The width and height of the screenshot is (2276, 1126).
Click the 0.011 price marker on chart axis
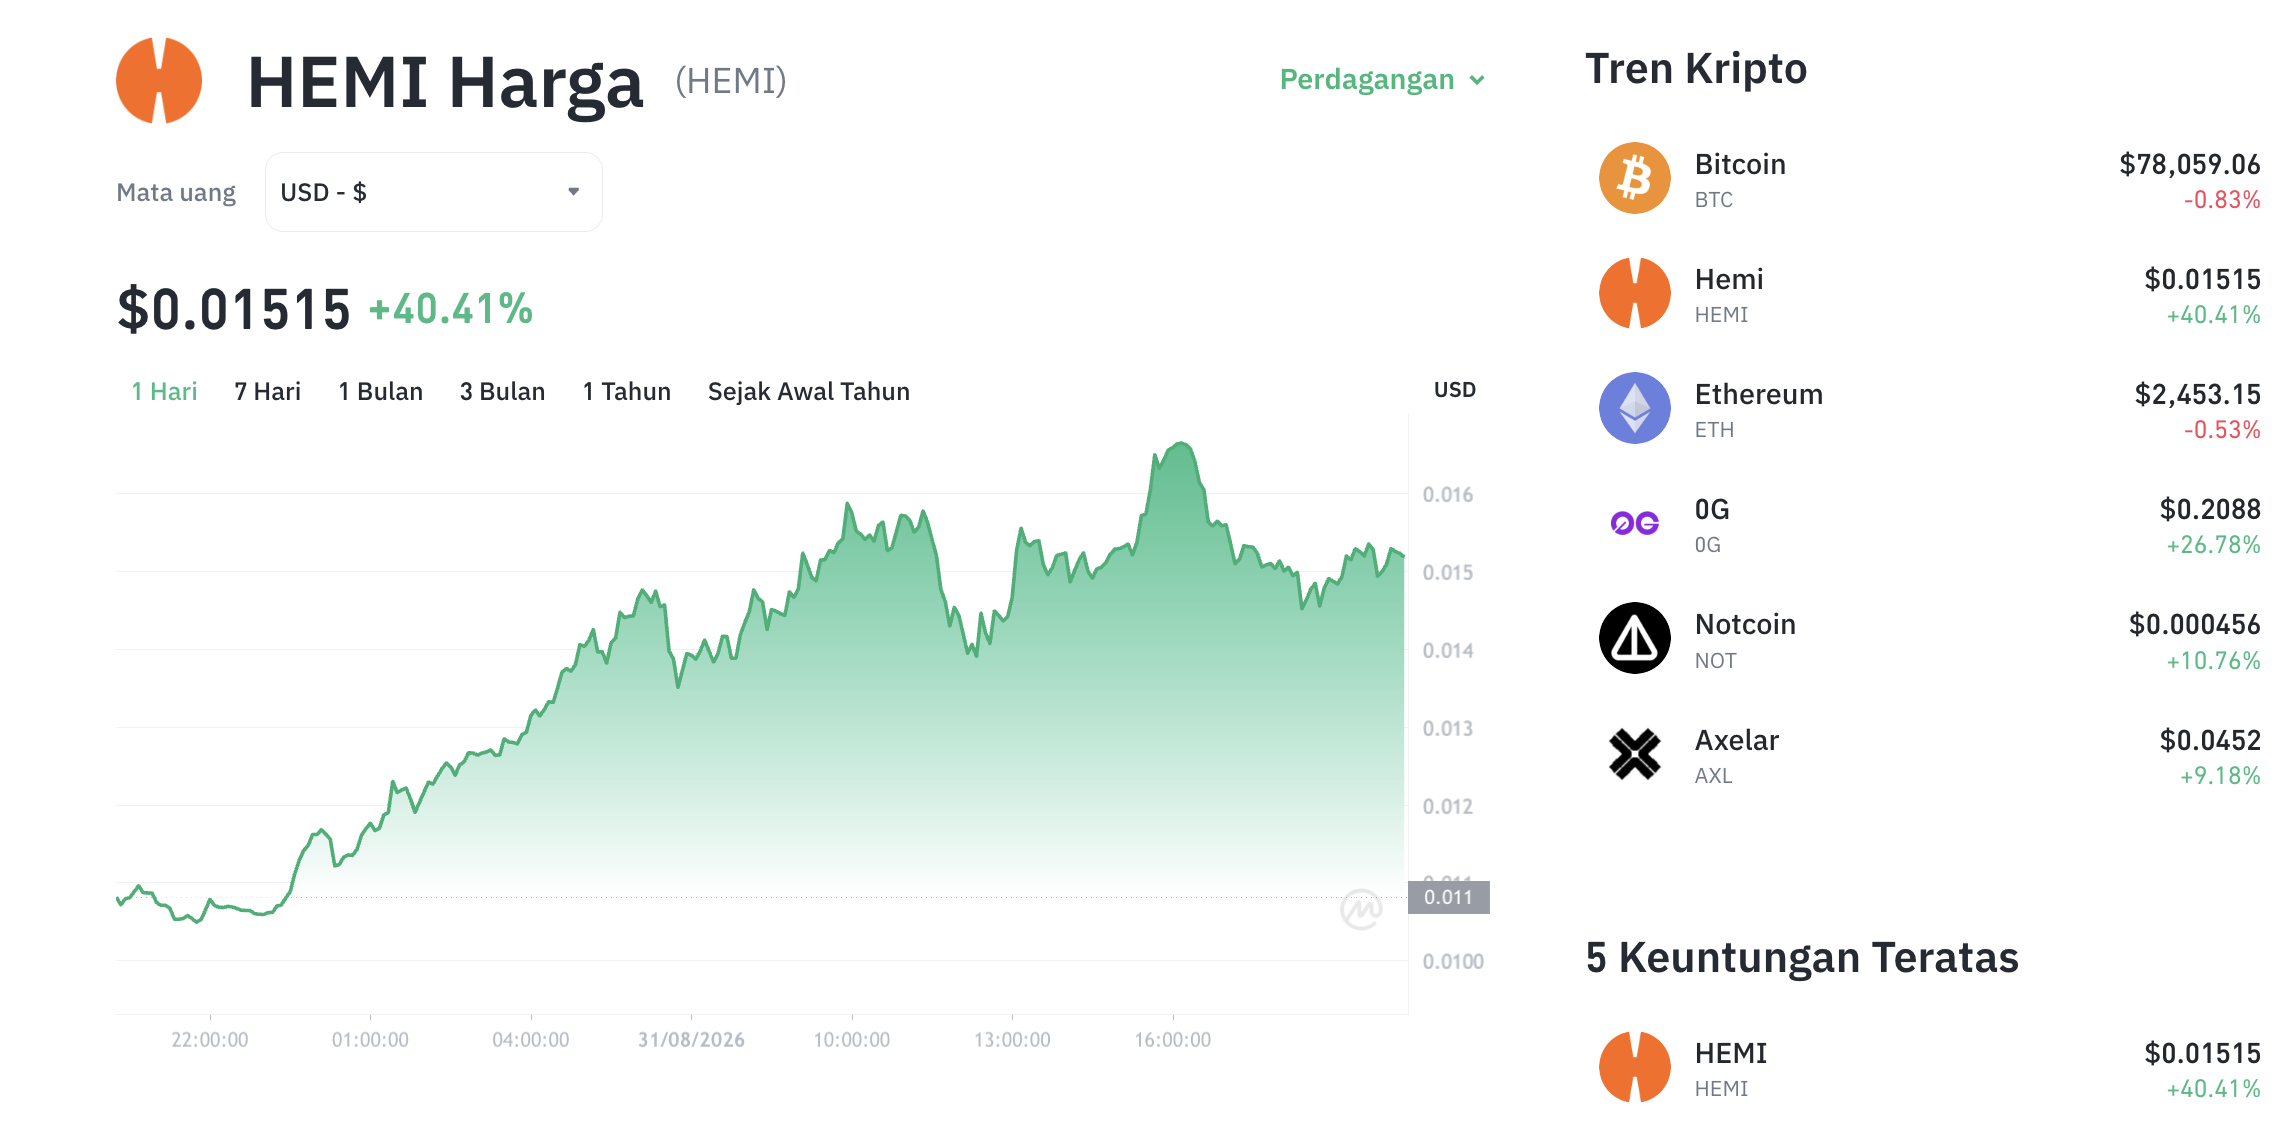[x=1448, y=897]
